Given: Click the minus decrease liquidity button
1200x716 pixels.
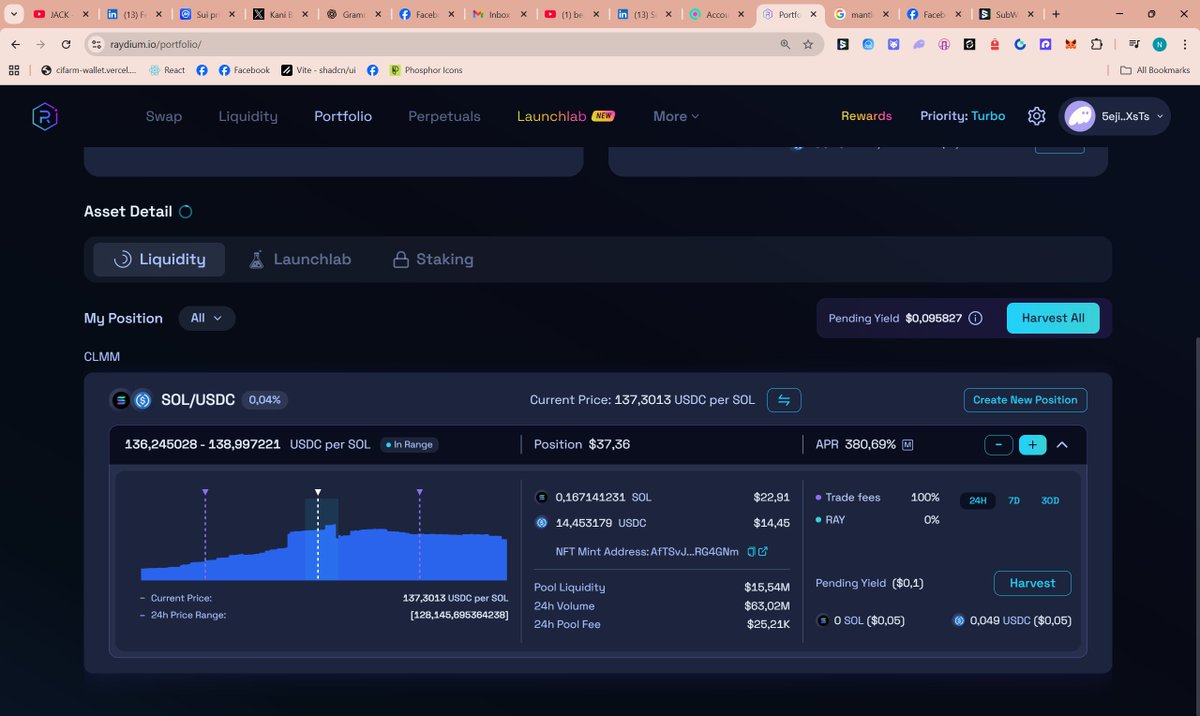Looking at the screenshot, I should 998,445.
